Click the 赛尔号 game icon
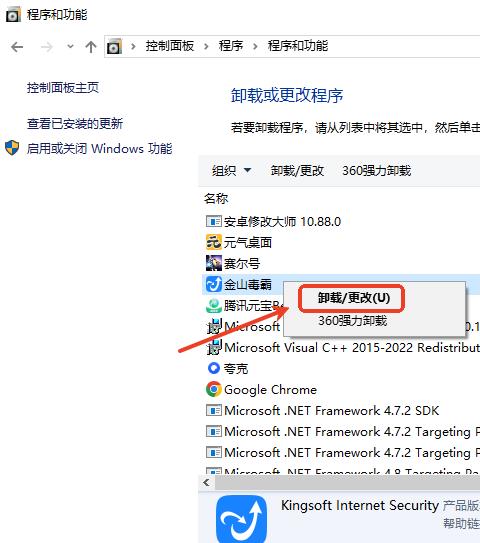480x543 pixels. click(x=214, y=263)
